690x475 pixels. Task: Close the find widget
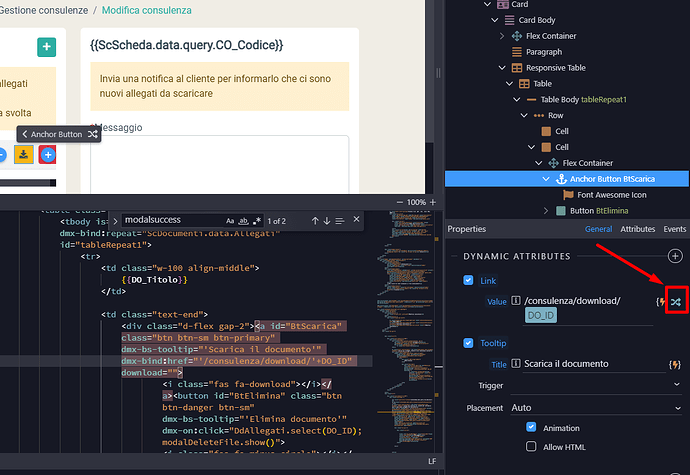click(356, 219)
